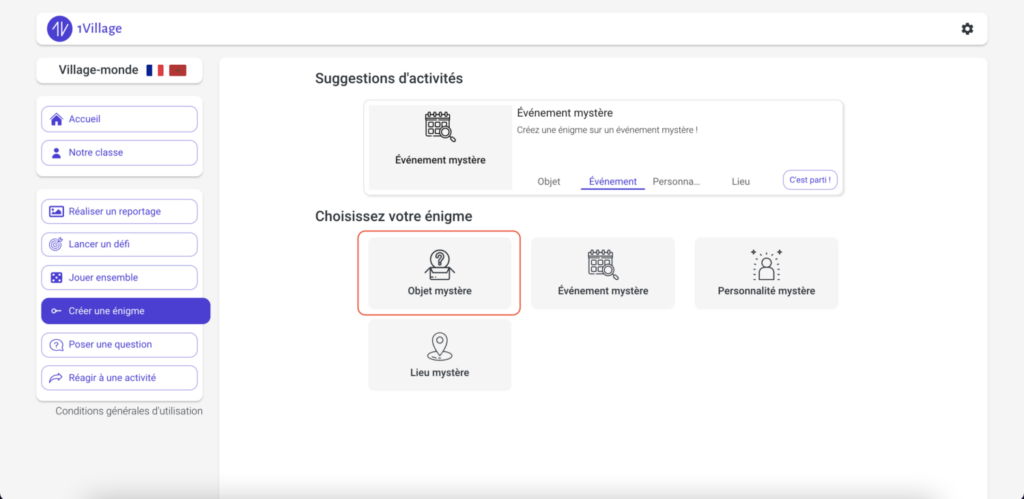Screen dimensions: 1024x499
Task: Click Réagir à une activité
Action: pyautogui.click(x=120, y=378)
